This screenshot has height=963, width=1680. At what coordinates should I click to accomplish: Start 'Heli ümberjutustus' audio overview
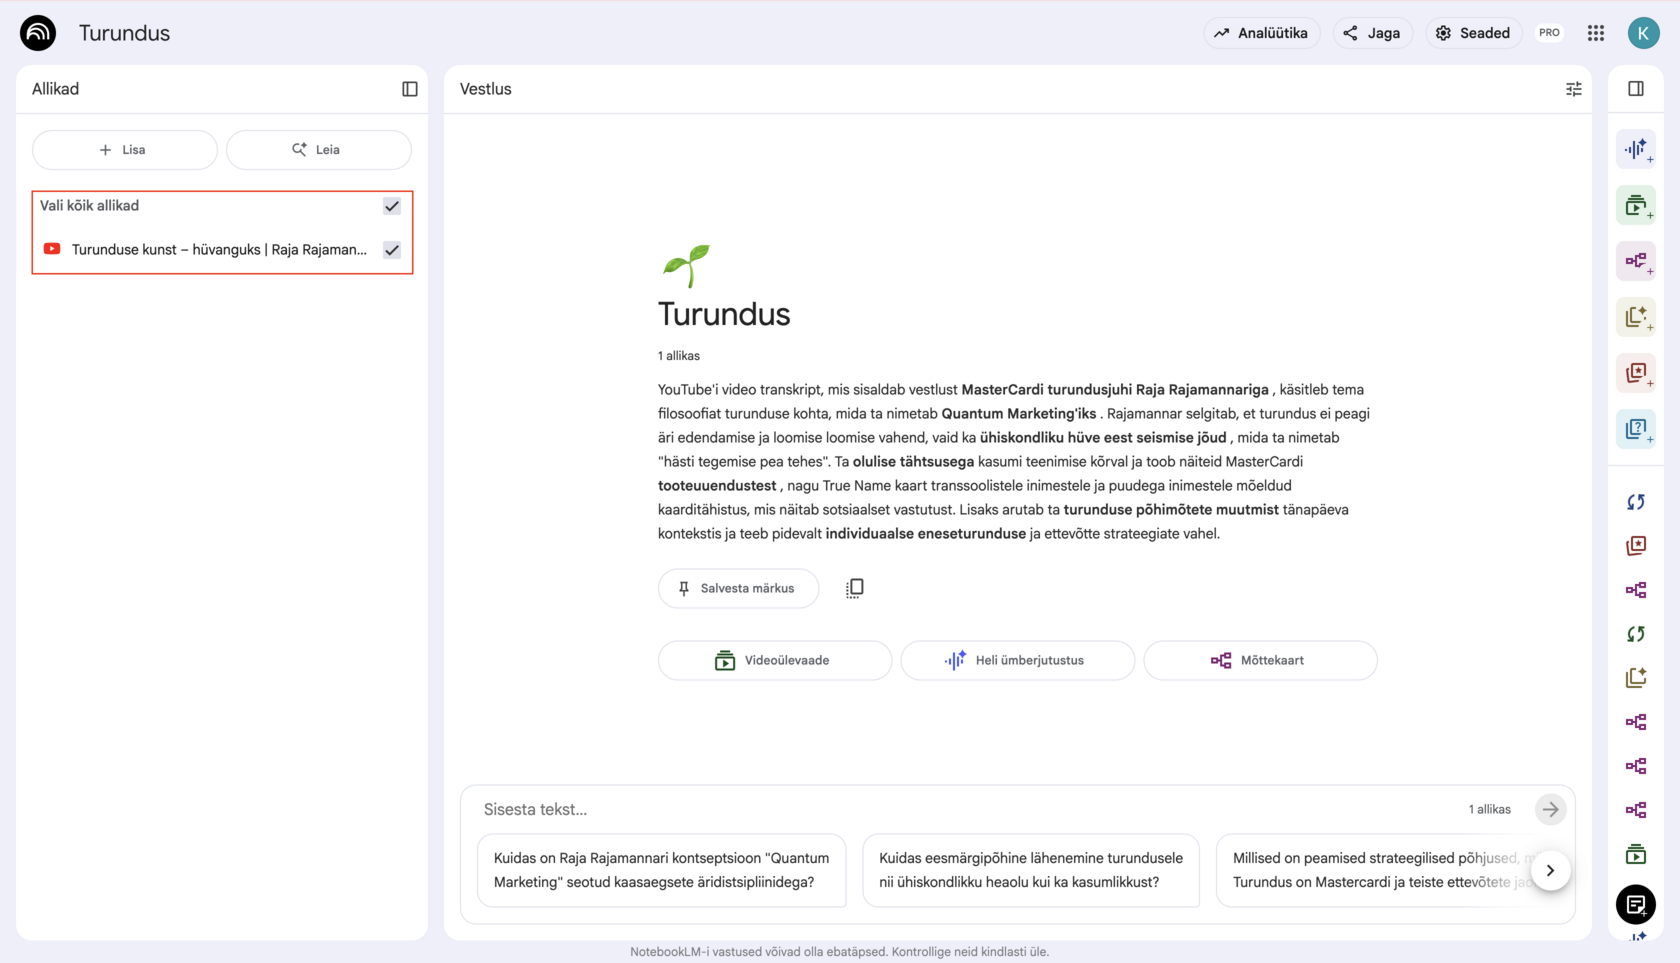tap(1018, 660)
